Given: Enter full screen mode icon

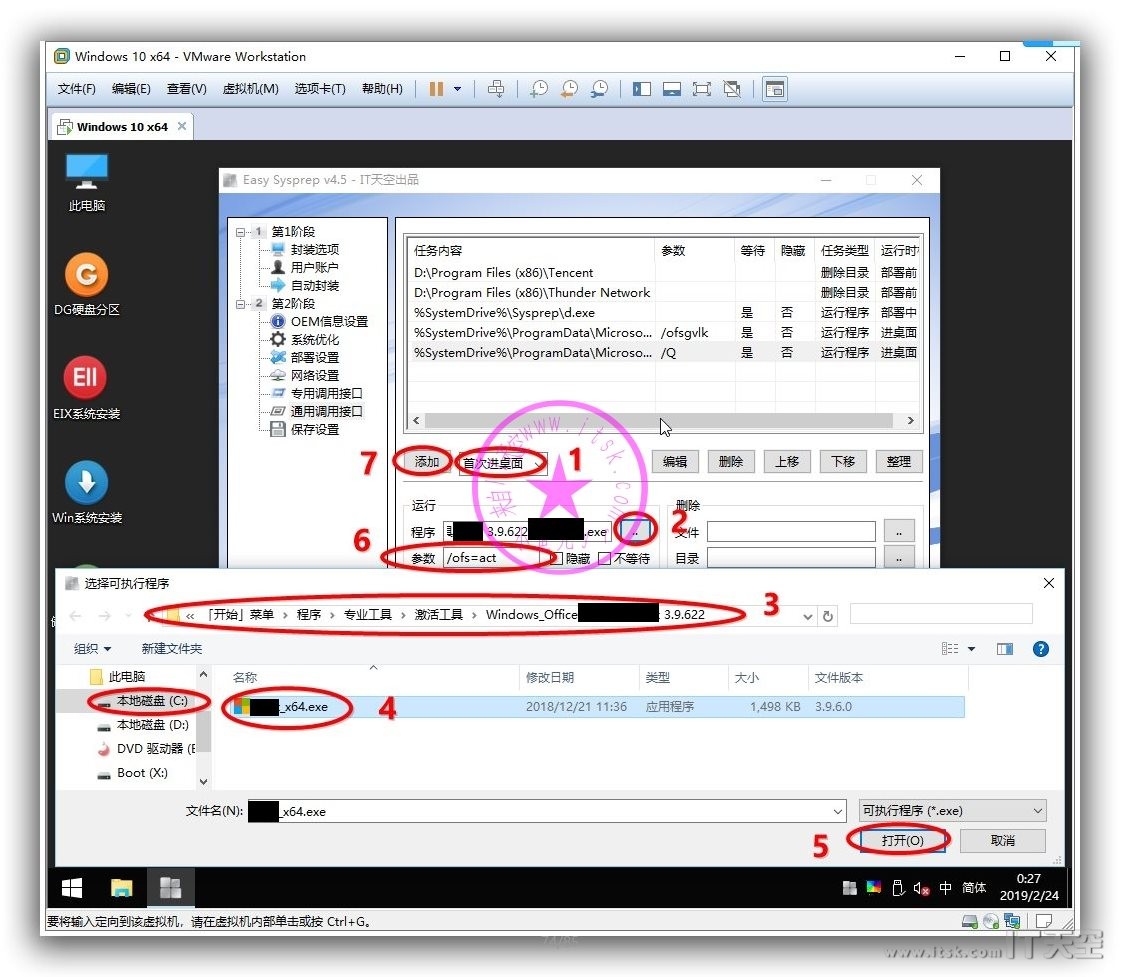Looking at the screenshot, I should coord(701,89).
